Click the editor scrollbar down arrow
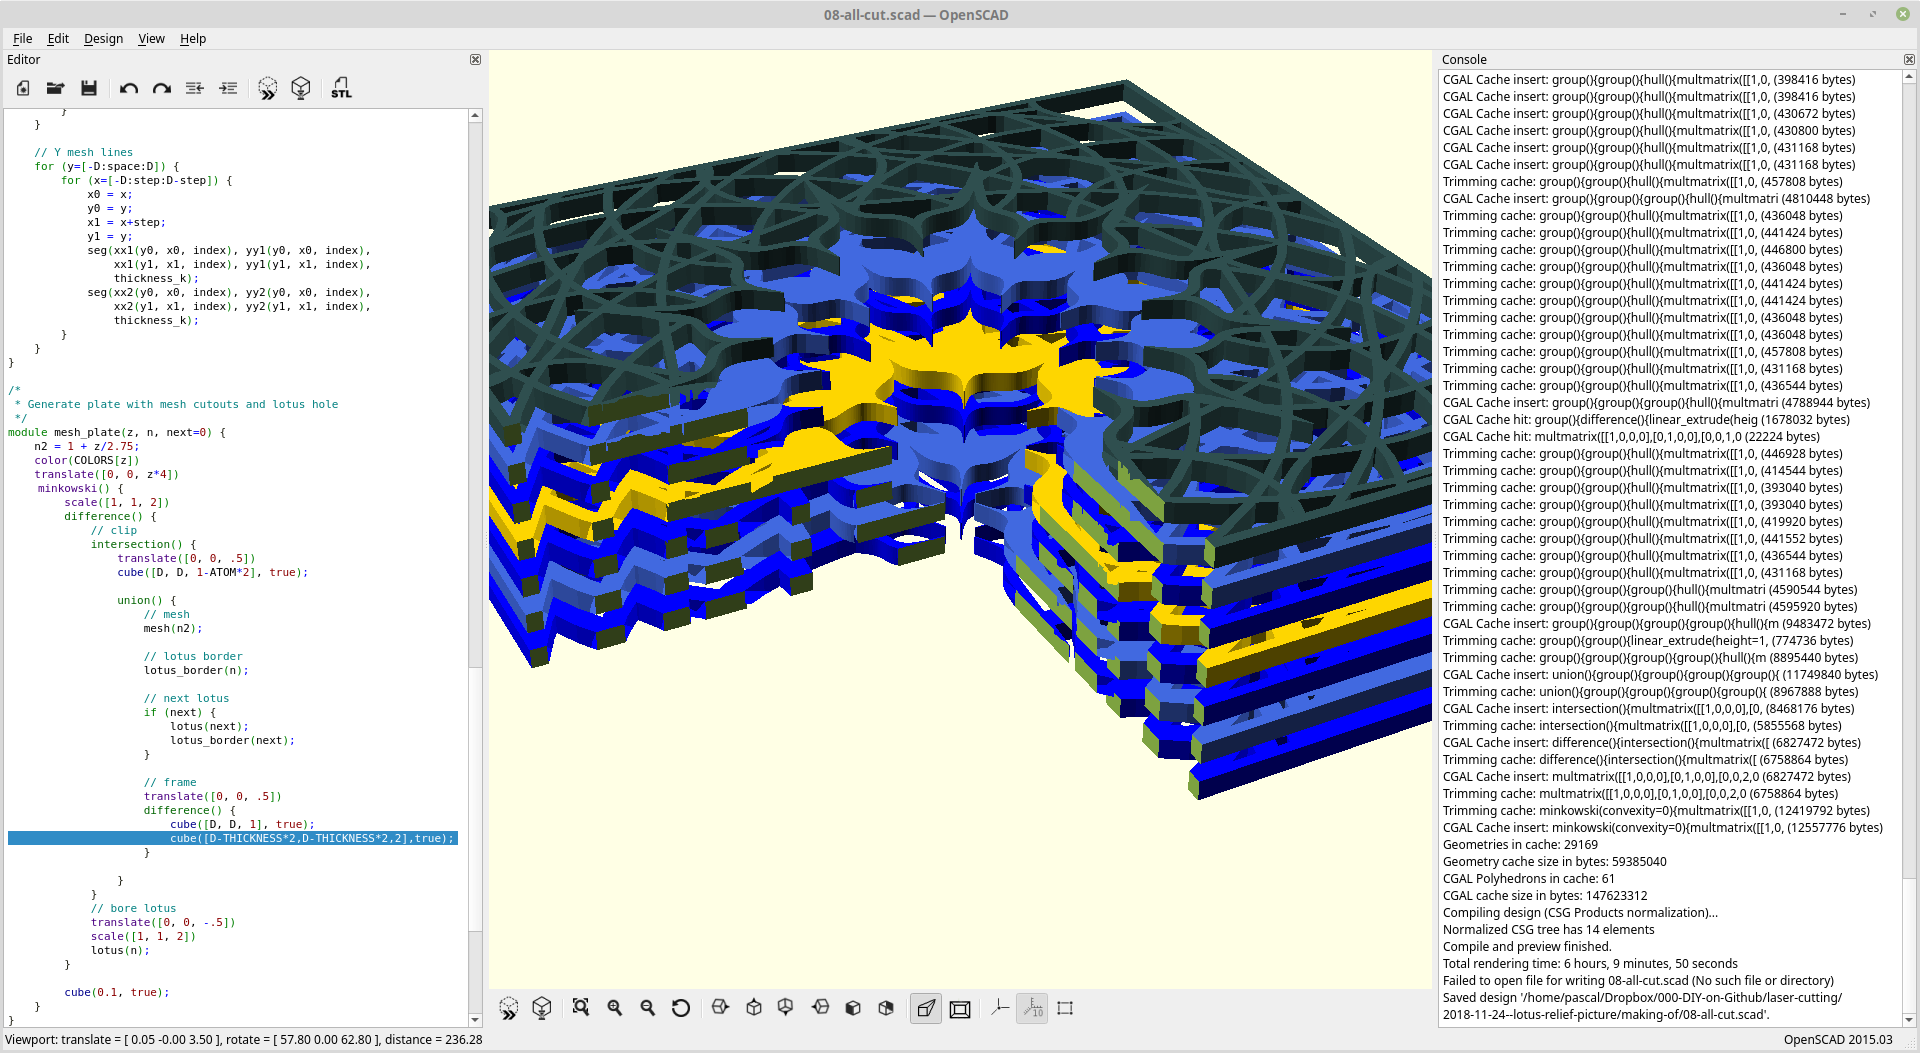The image size is (1920, 1053). coord(475,1019)
